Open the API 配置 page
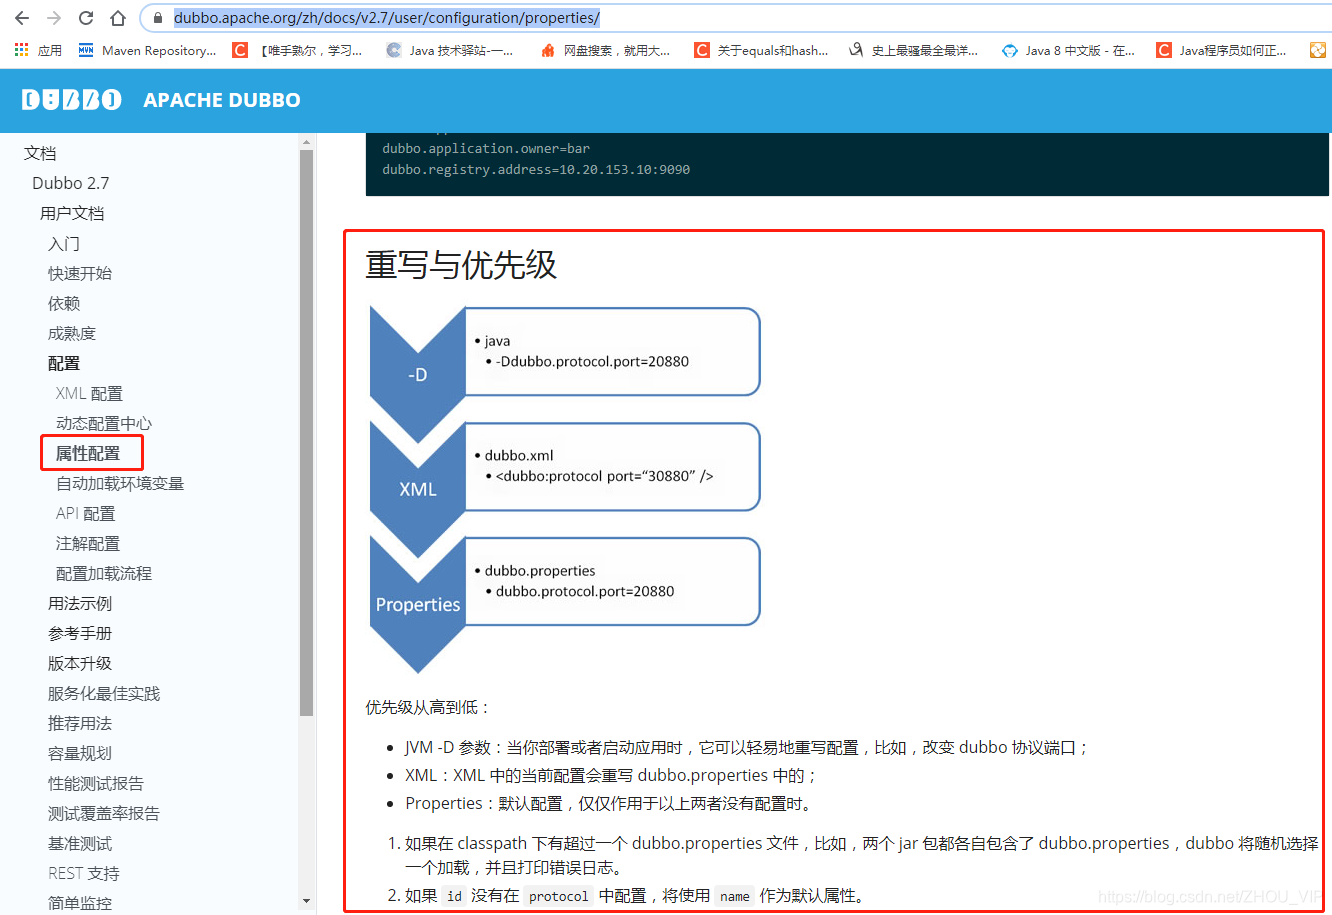The image size is (1332, 915). (x=86, y=513)
